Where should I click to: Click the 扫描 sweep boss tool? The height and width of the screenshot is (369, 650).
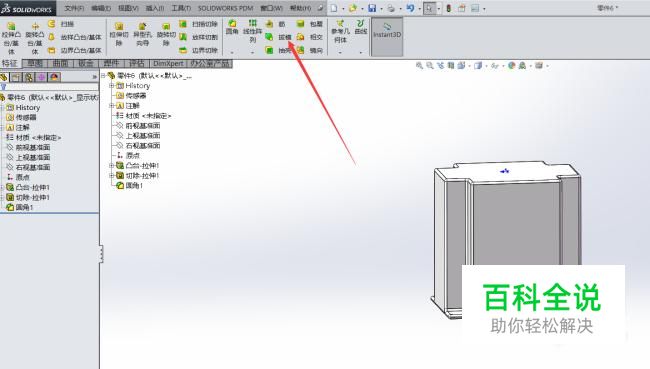pyautogui.click(x=61, y=24)
